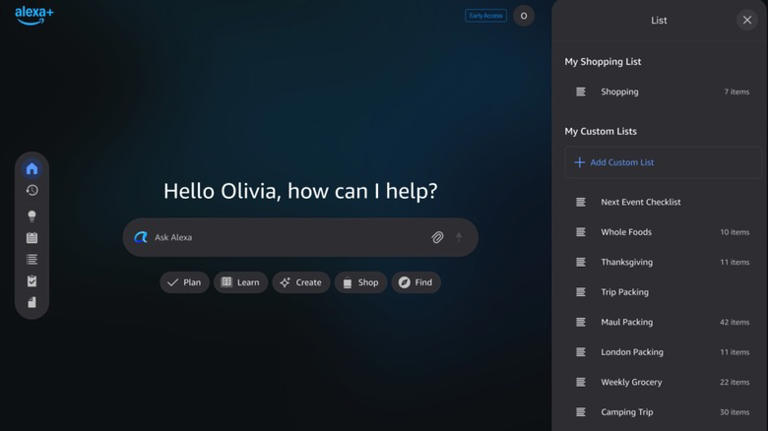Open the checklist clipboard icon in sidebar

tap(32, 281)
